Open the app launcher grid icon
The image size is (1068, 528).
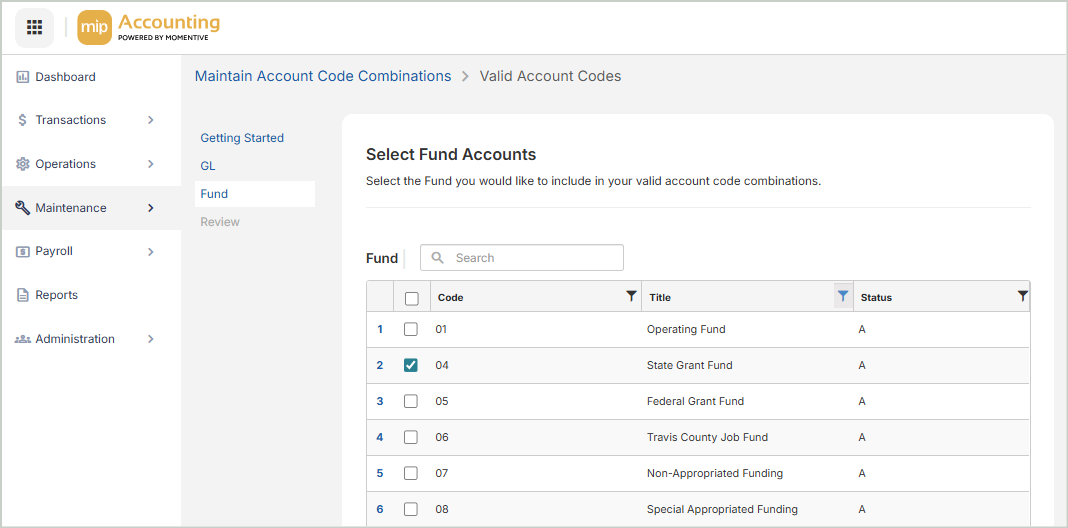tap(34, 27)
